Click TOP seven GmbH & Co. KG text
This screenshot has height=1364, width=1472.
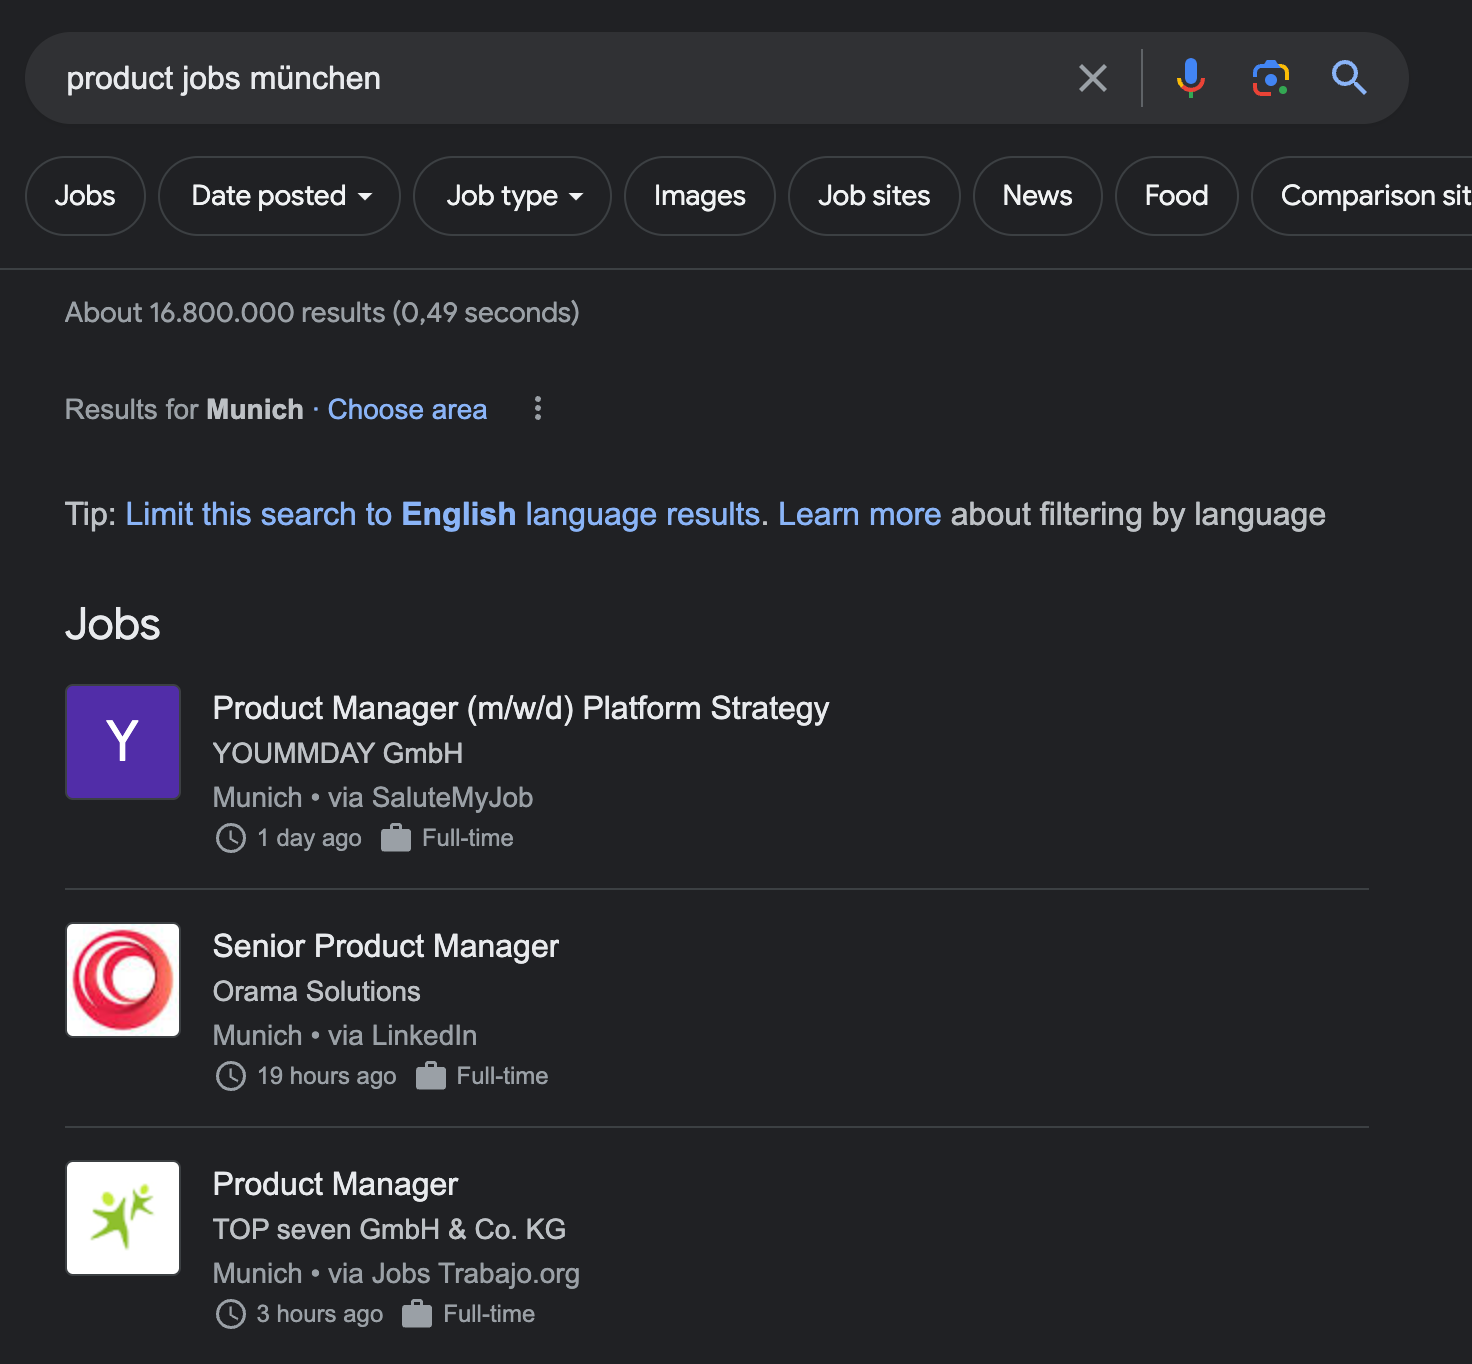pos(390,1229)
